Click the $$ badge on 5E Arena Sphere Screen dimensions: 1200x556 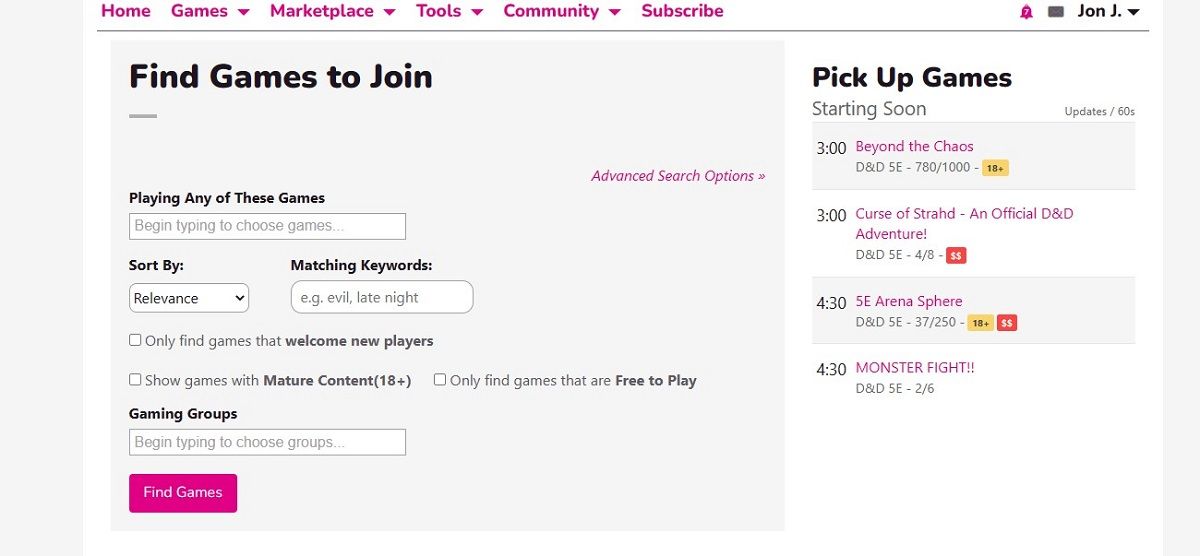coord(1007,323)
